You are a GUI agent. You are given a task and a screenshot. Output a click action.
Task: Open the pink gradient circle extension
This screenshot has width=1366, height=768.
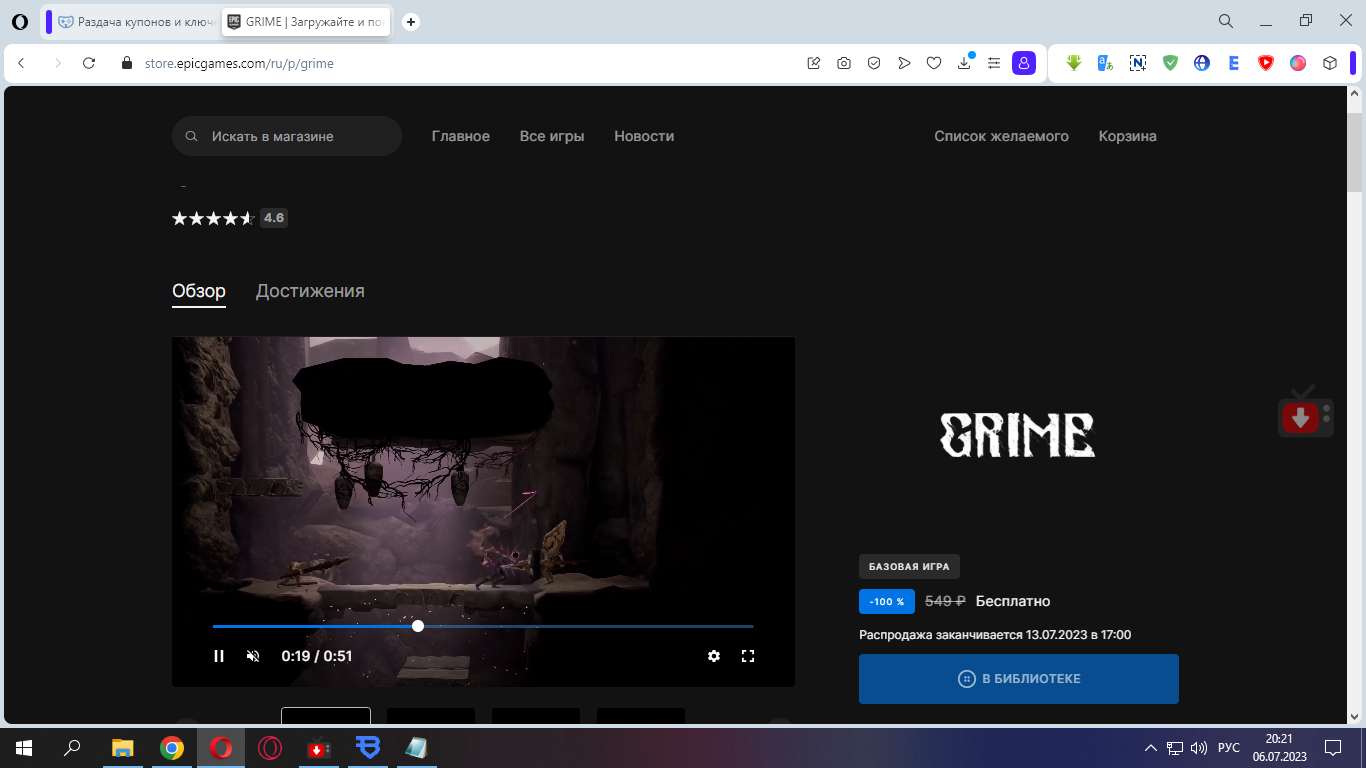point(1298,63)
